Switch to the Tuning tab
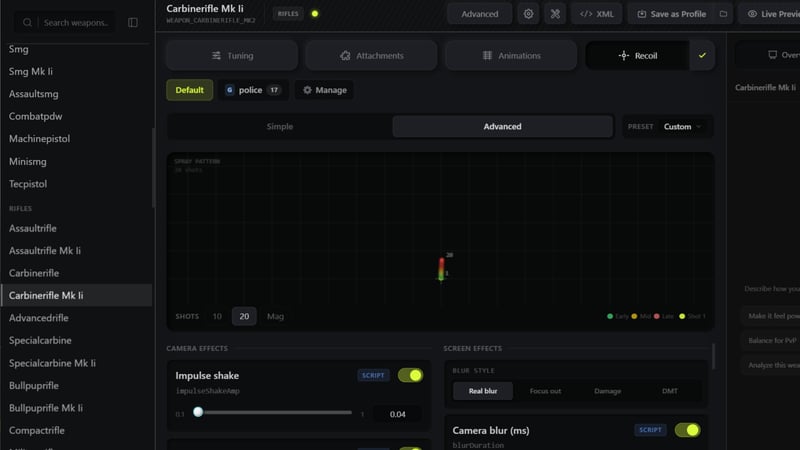Image resolution: width=800 pixels, height=450 pixels. pos(232,55)
